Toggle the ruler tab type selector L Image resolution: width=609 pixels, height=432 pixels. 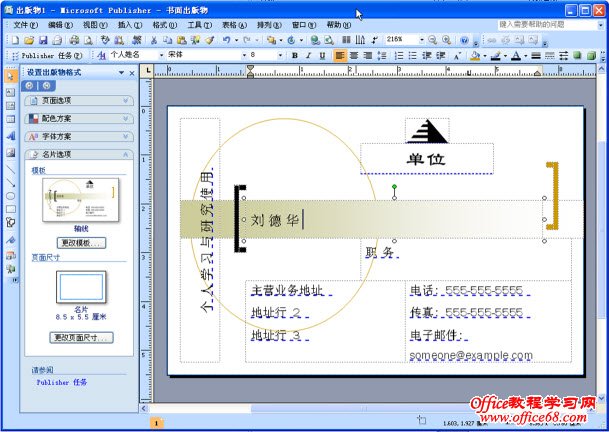tap(148, 71)
